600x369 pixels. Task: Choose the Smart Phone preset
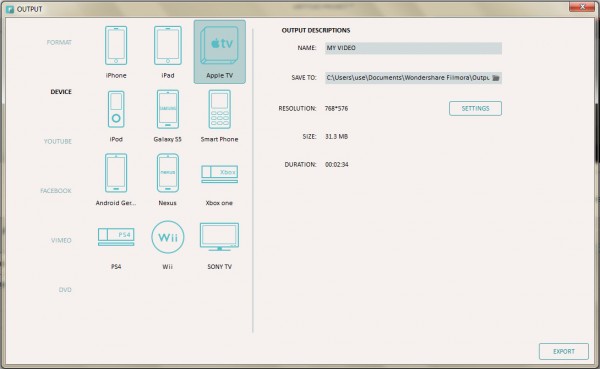click(220, 116)
